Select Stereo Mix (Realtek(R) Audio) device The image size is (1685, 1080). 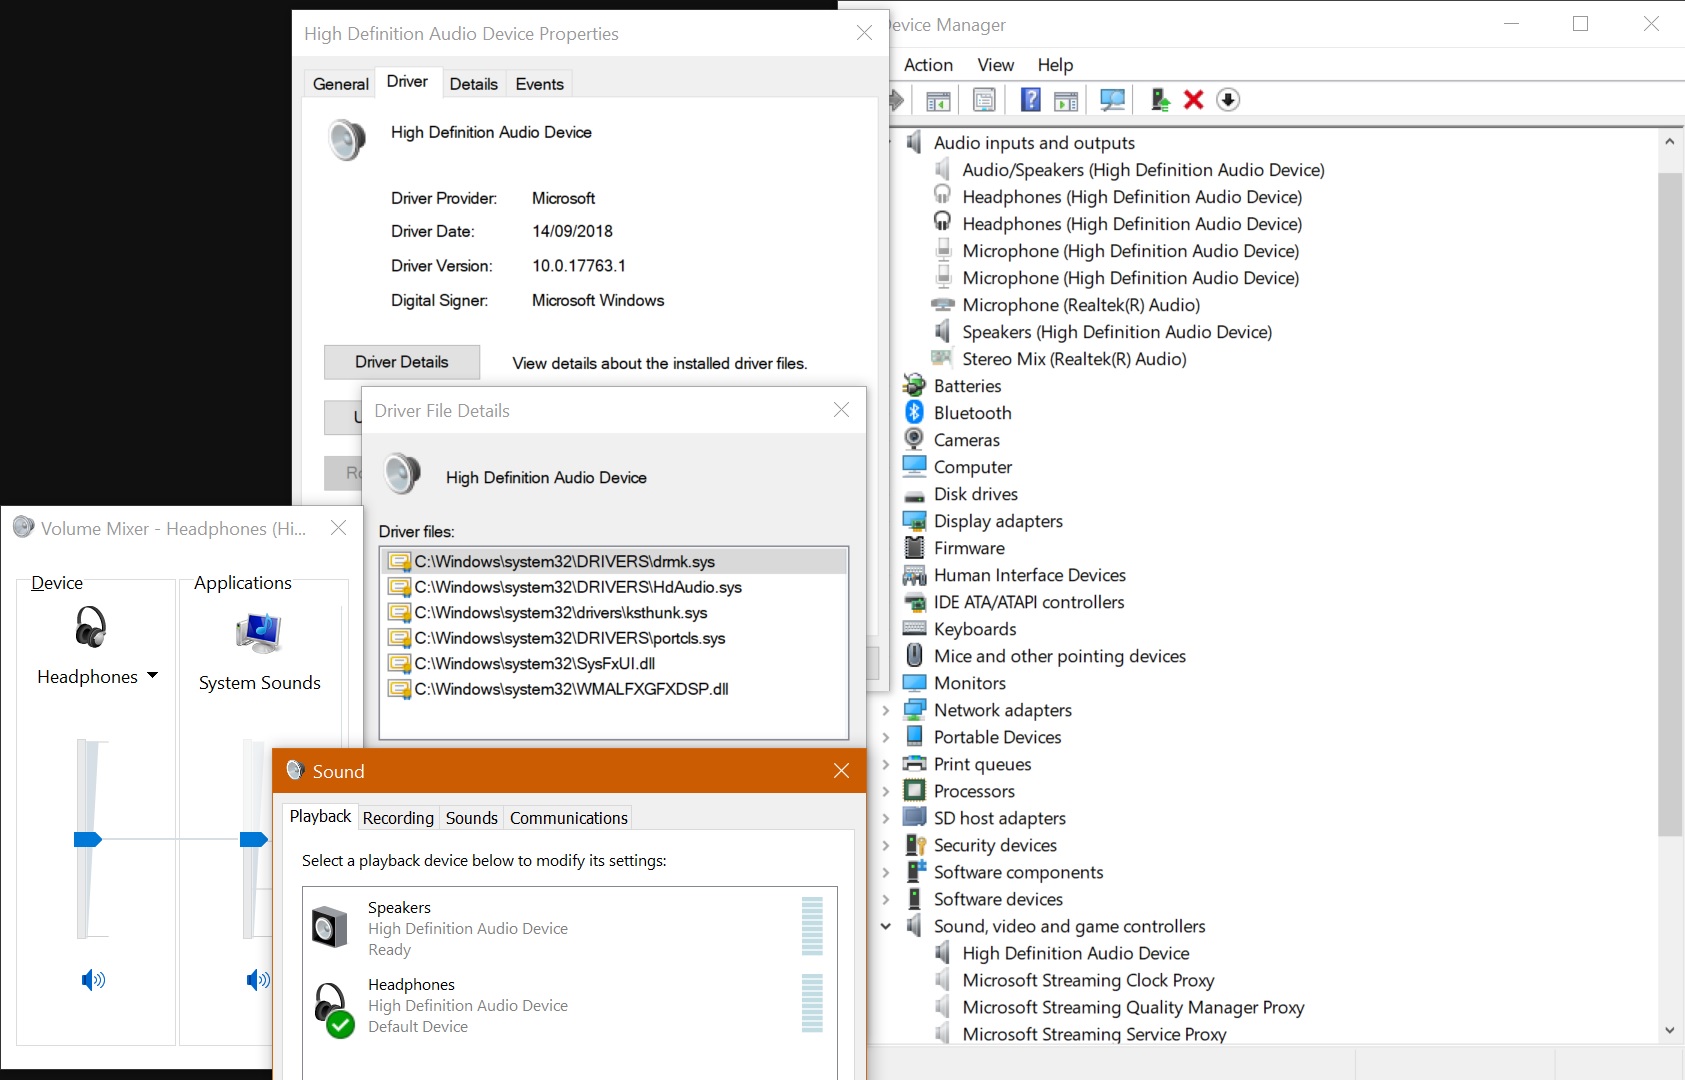pyautogui.click(x=1074, y=359)
